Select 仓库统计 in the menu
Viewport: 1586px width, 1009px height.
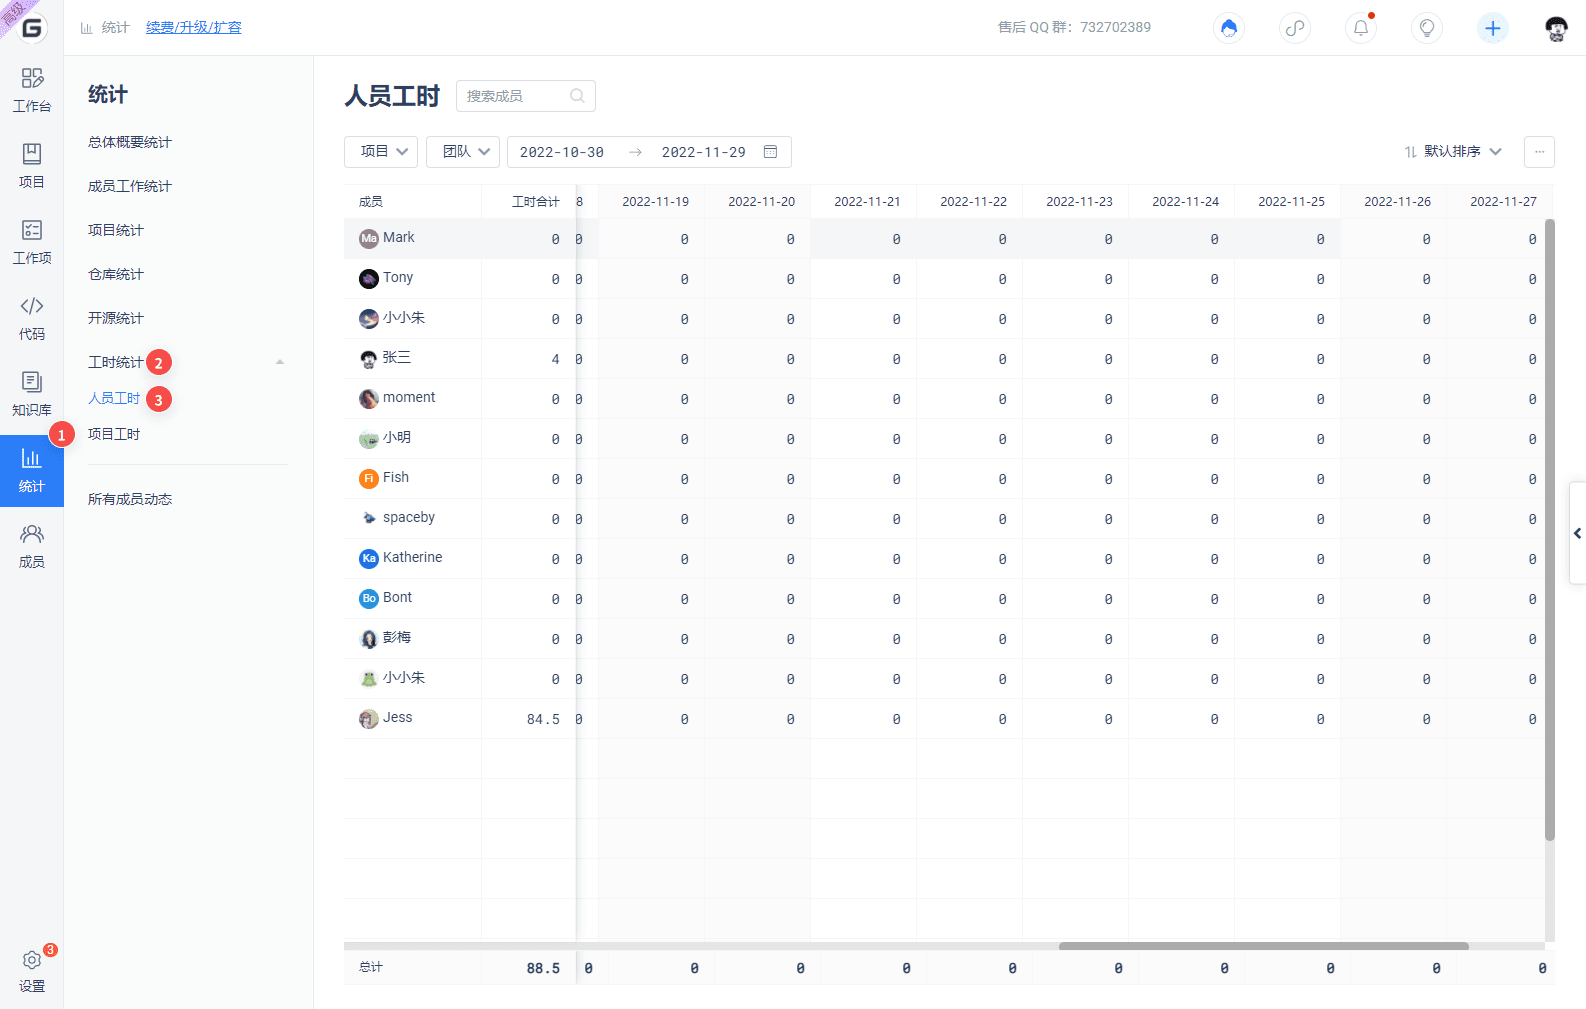coord(116,274)
